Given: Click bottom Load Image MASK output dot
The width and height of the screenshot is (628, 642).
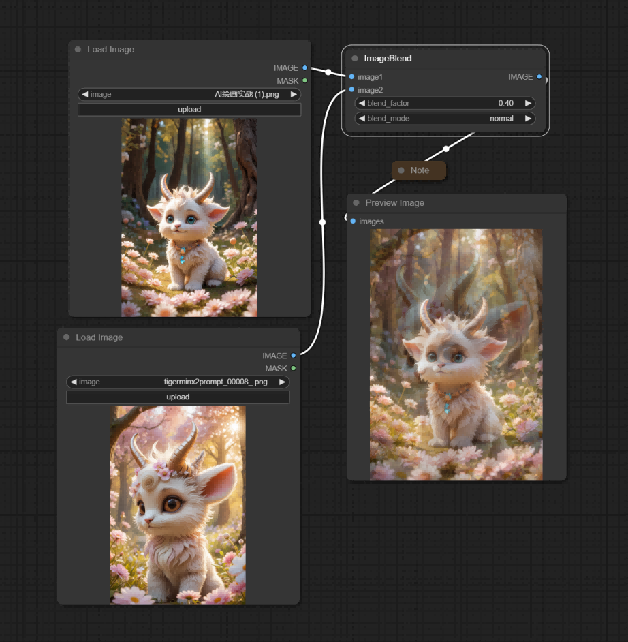Looking at the screenshot, I should pyautogui.click(x=294, y=368).
